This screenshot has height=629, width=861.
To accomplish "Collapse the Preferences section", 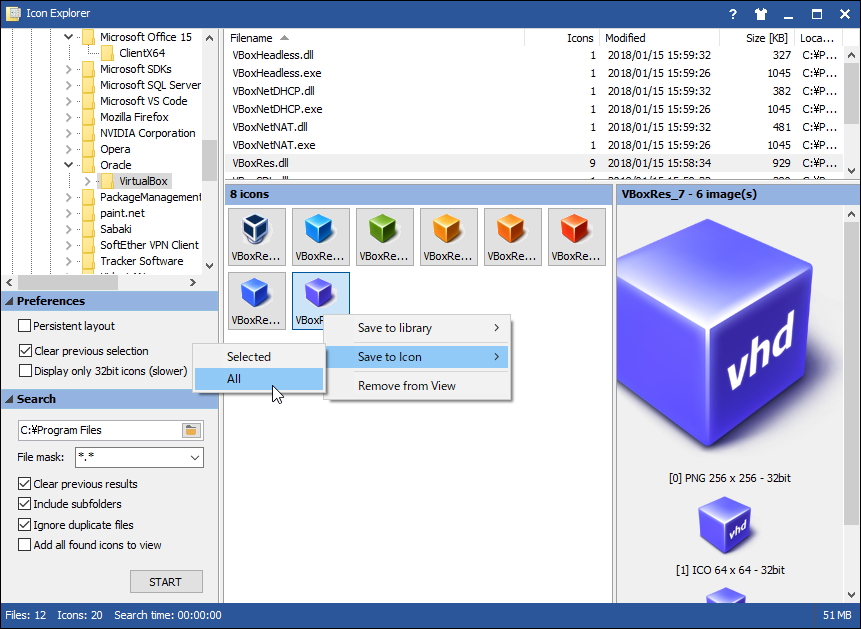I will [9, 301].
